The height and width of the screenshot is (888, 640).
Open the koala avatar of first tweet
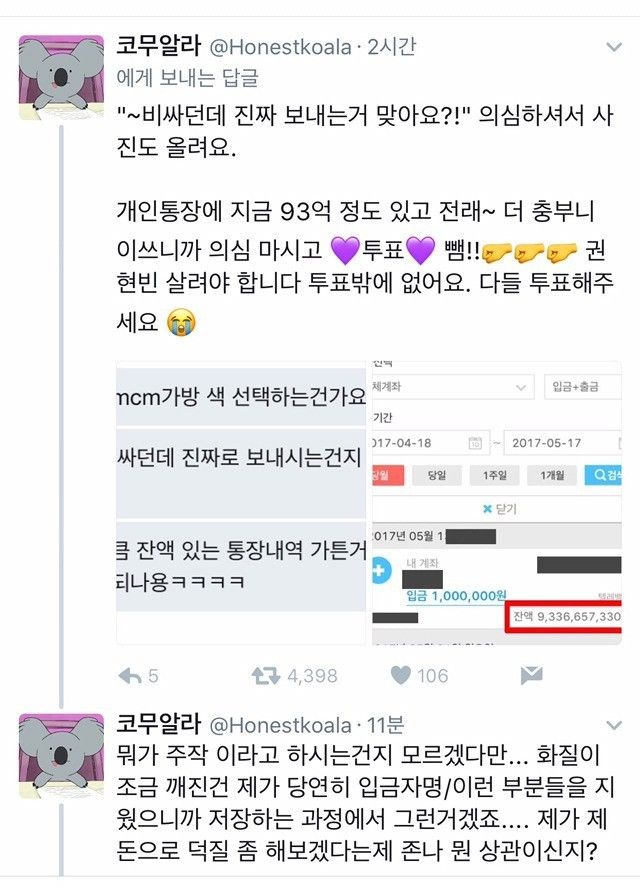[61, 78]
